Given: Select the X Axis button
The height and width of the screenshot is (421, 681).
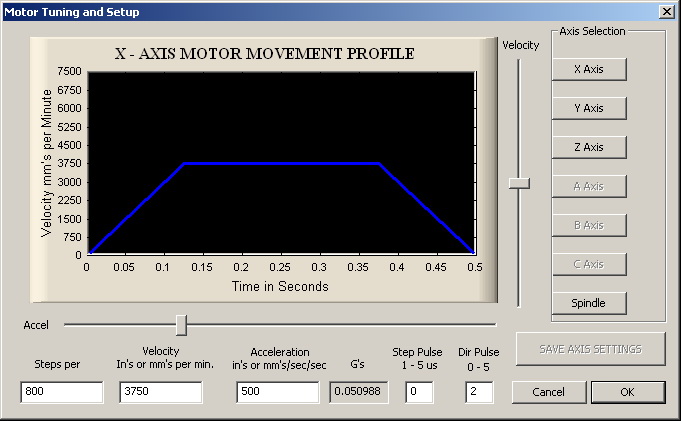Looking at the screenshot, I should pos(589,69).
